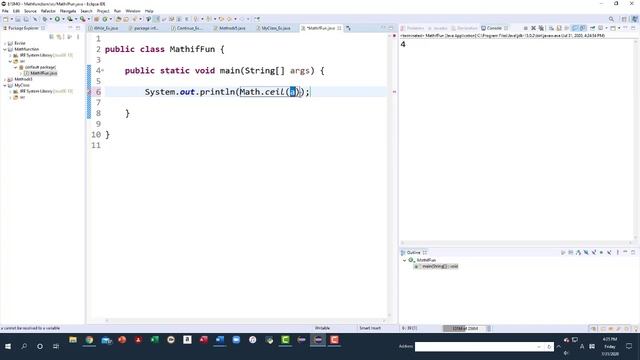Viewport: 640px width, 360px height.
Task: Toggle Show Console on standard output change
Action: 575,28
